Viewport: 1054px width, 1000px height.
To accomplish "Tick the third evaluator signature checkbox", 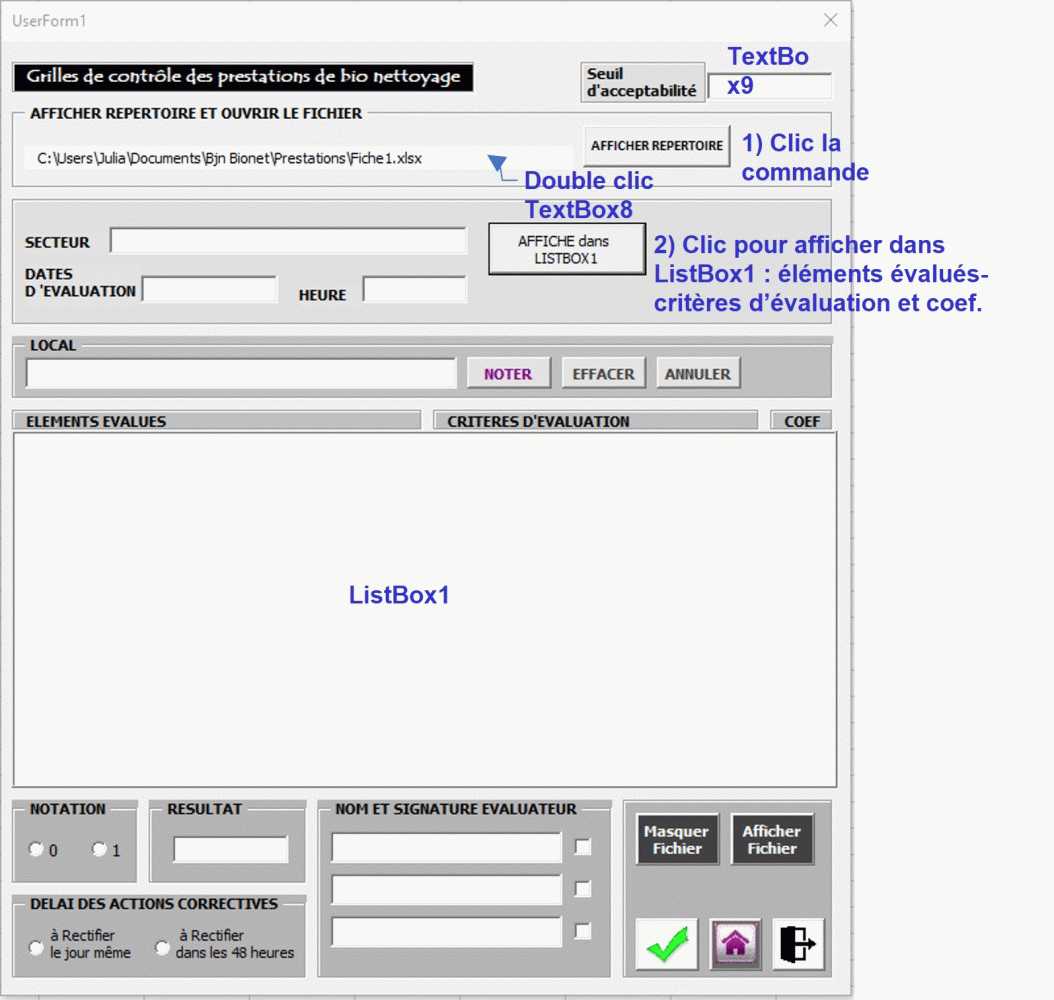I will [x=583, y=931].
